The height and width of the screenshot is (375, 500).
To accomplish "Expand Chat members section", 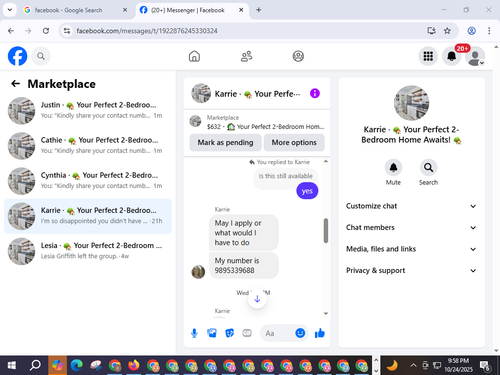I will pyautogui.click(x=411, y=228).
